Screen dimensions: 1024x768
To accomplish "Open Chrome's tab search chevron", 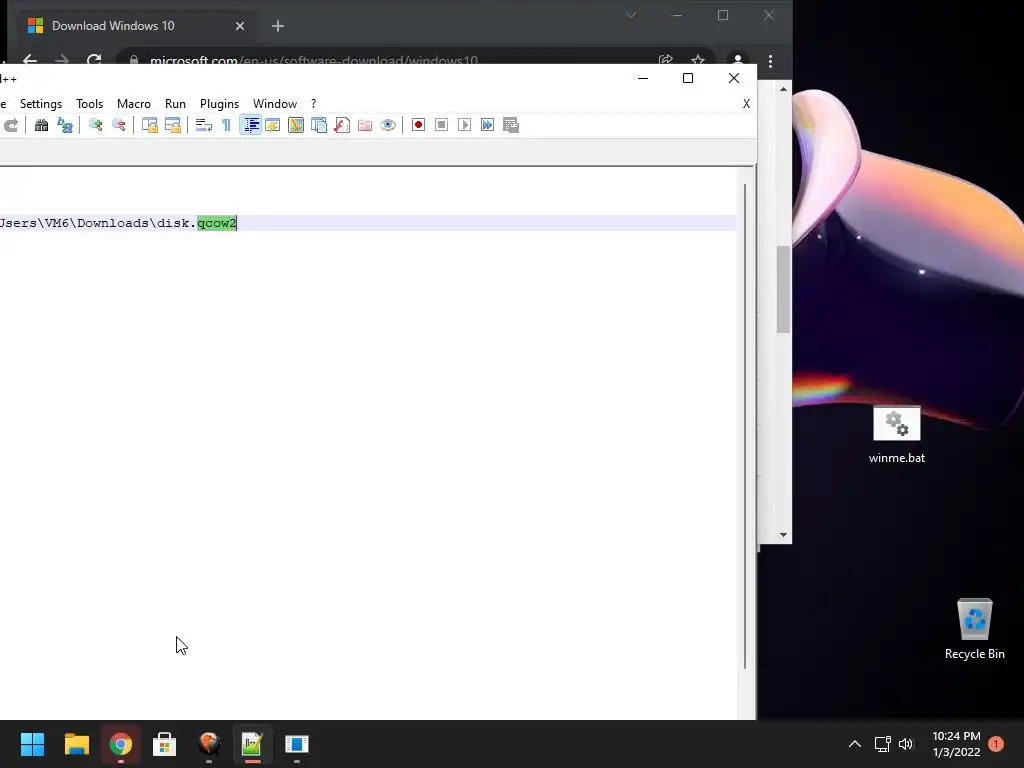I will coord(631,15).
